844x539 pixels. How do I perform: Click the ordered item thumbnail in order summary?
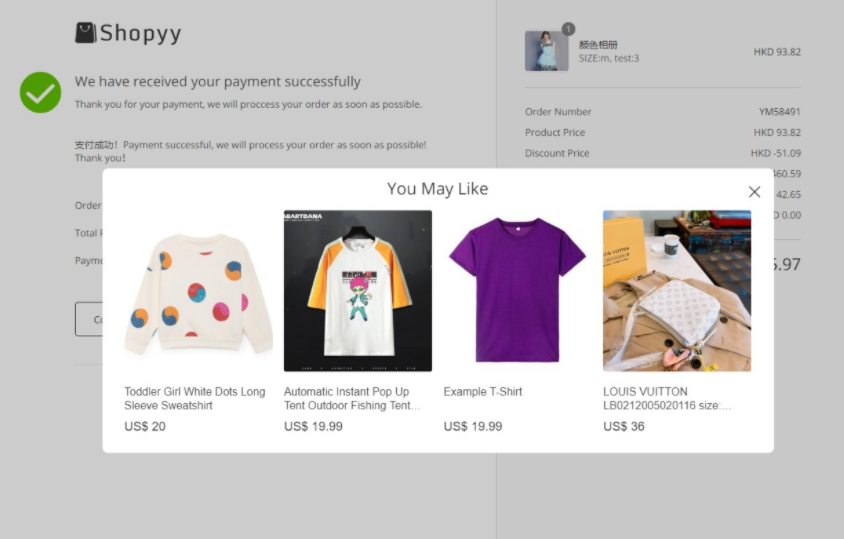pos(546,51)
